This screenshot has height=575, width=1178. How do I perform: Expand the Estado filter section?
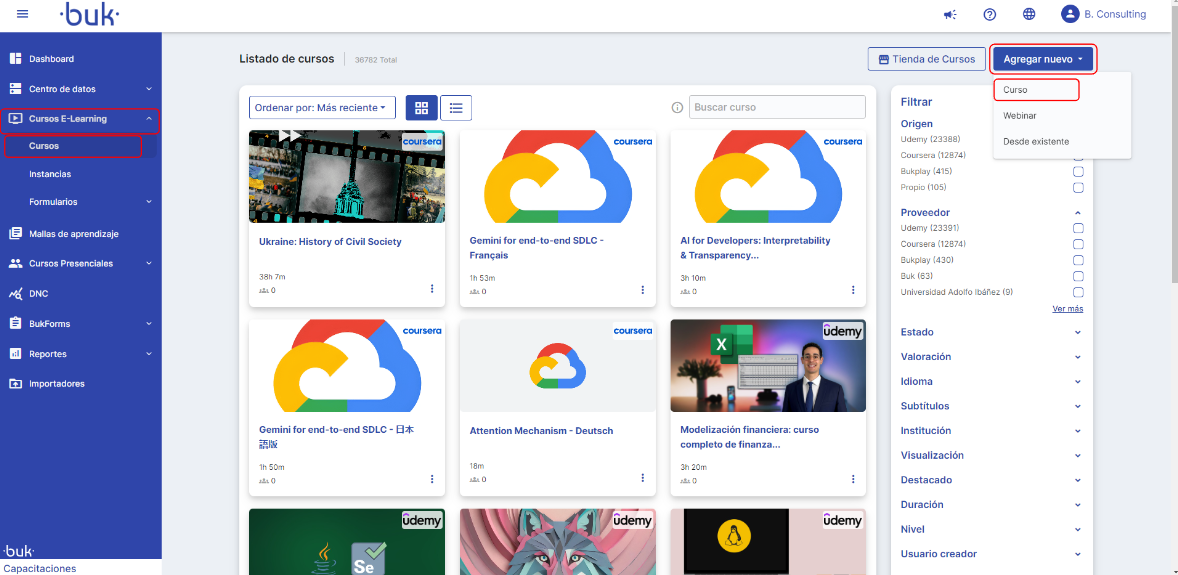pyautogui.click(x=1077, y=332)
